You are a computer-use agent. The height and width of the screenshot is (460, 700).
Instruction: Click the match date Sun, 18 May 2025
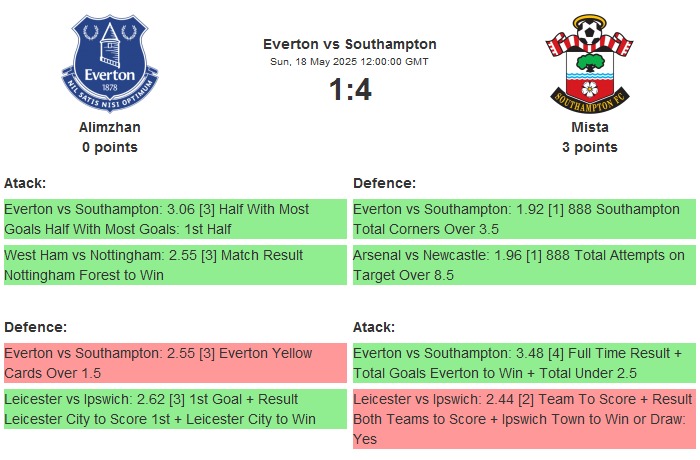pos(350,62)
